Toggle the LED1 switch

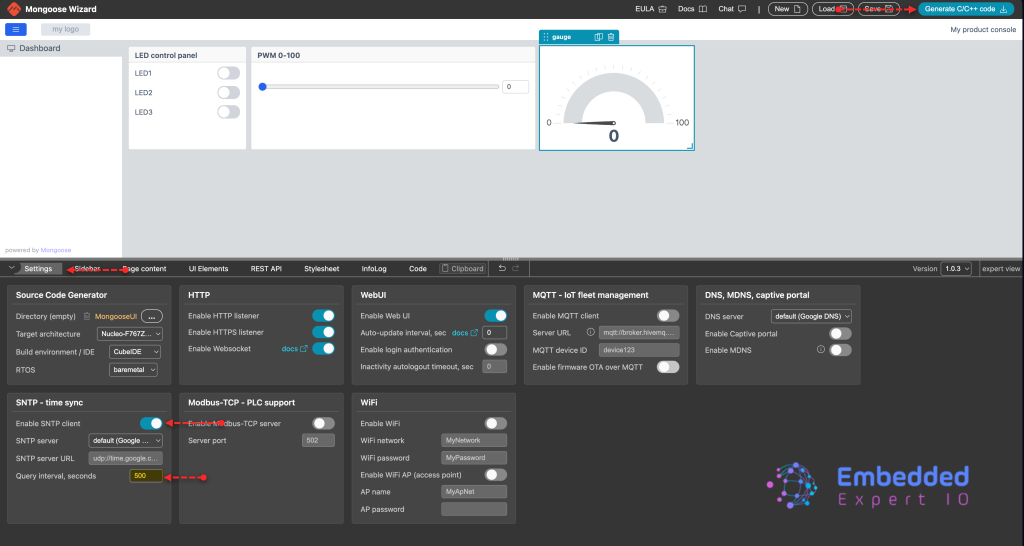tap(229, 73)
